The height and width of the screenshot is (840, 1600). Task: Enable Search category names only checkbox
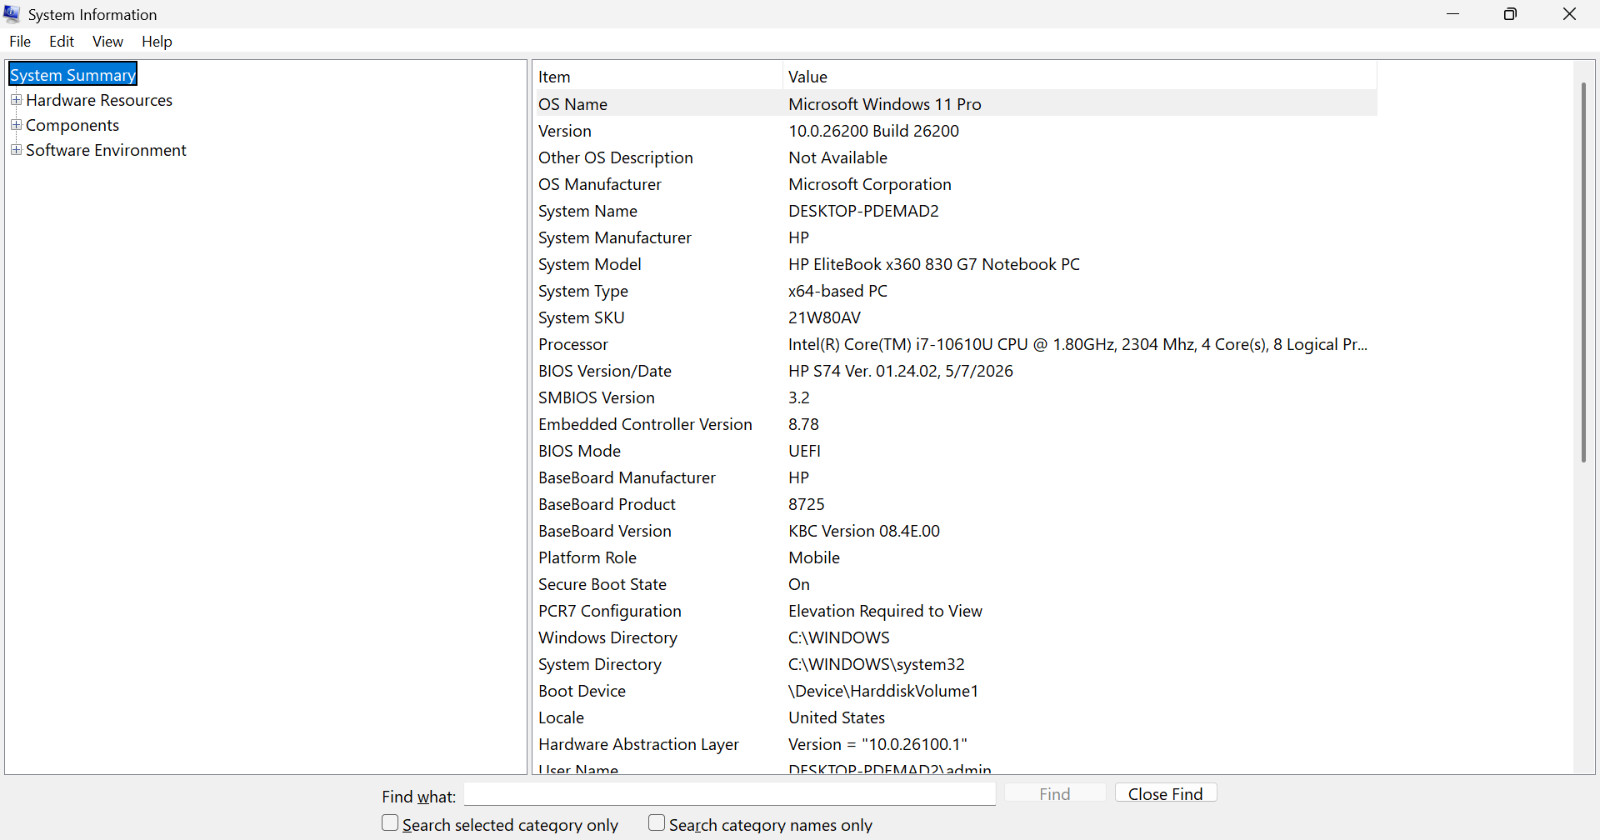tap(656, 823)
